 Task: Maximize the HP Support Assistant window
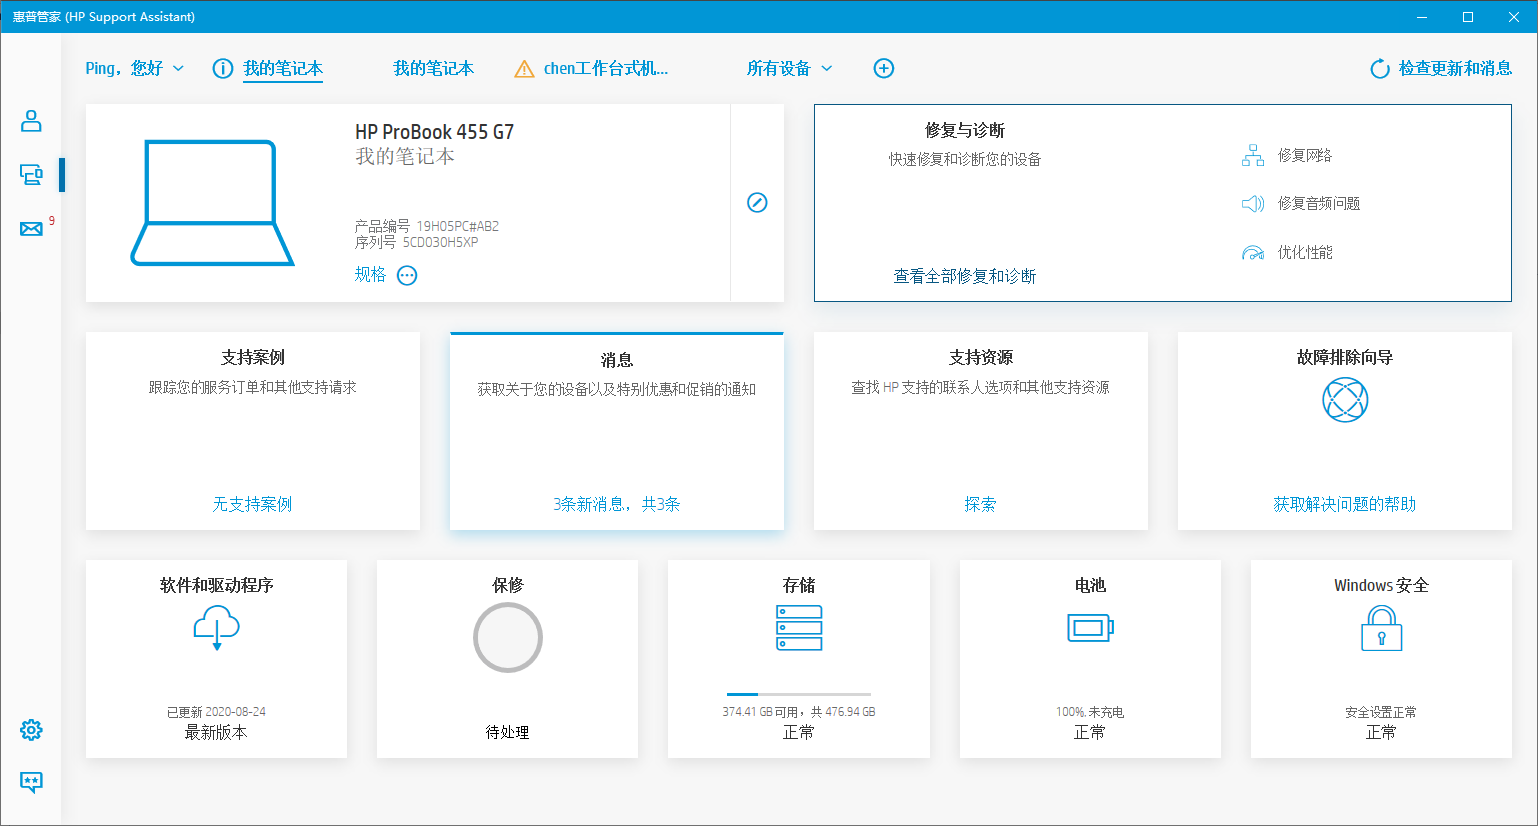[x=1468, y=17]
